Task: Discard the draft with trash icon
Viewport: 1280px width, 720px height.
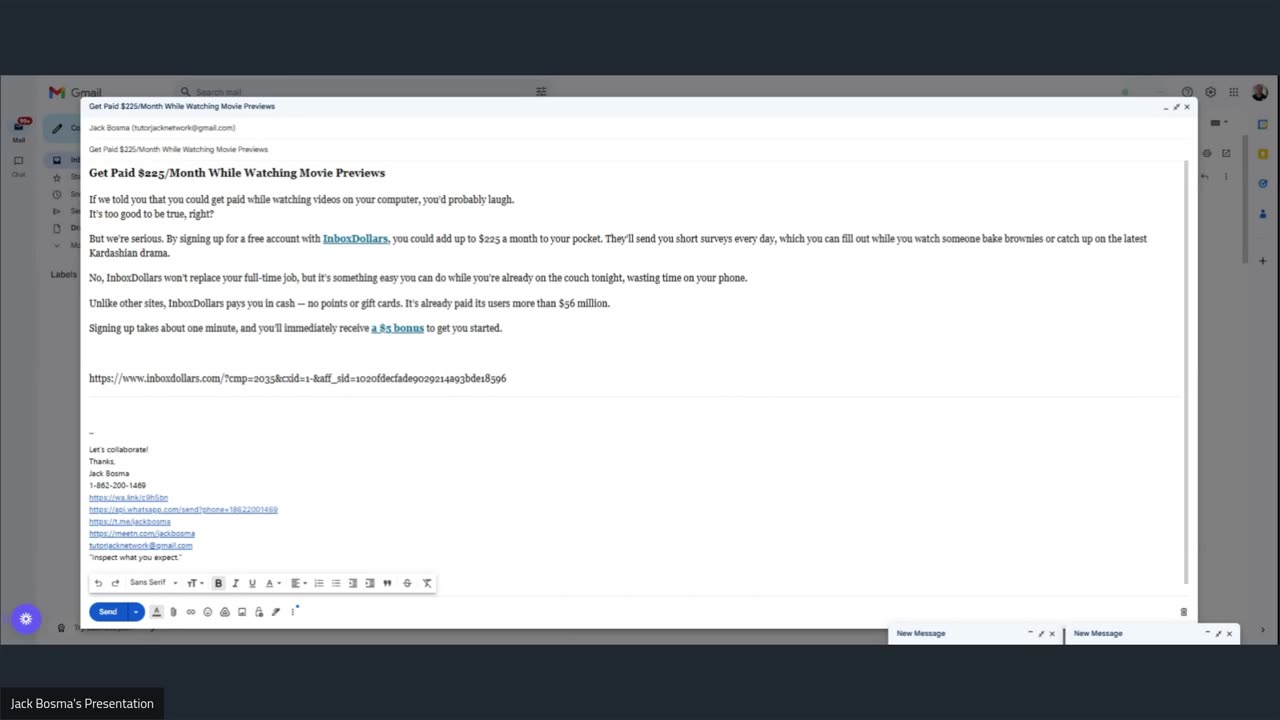Action: pos(1183,612)
